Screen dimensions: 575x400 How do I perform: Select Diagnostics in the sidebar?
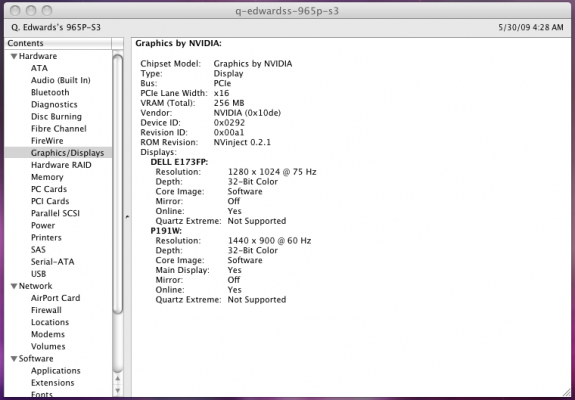[x=54, y=104]
